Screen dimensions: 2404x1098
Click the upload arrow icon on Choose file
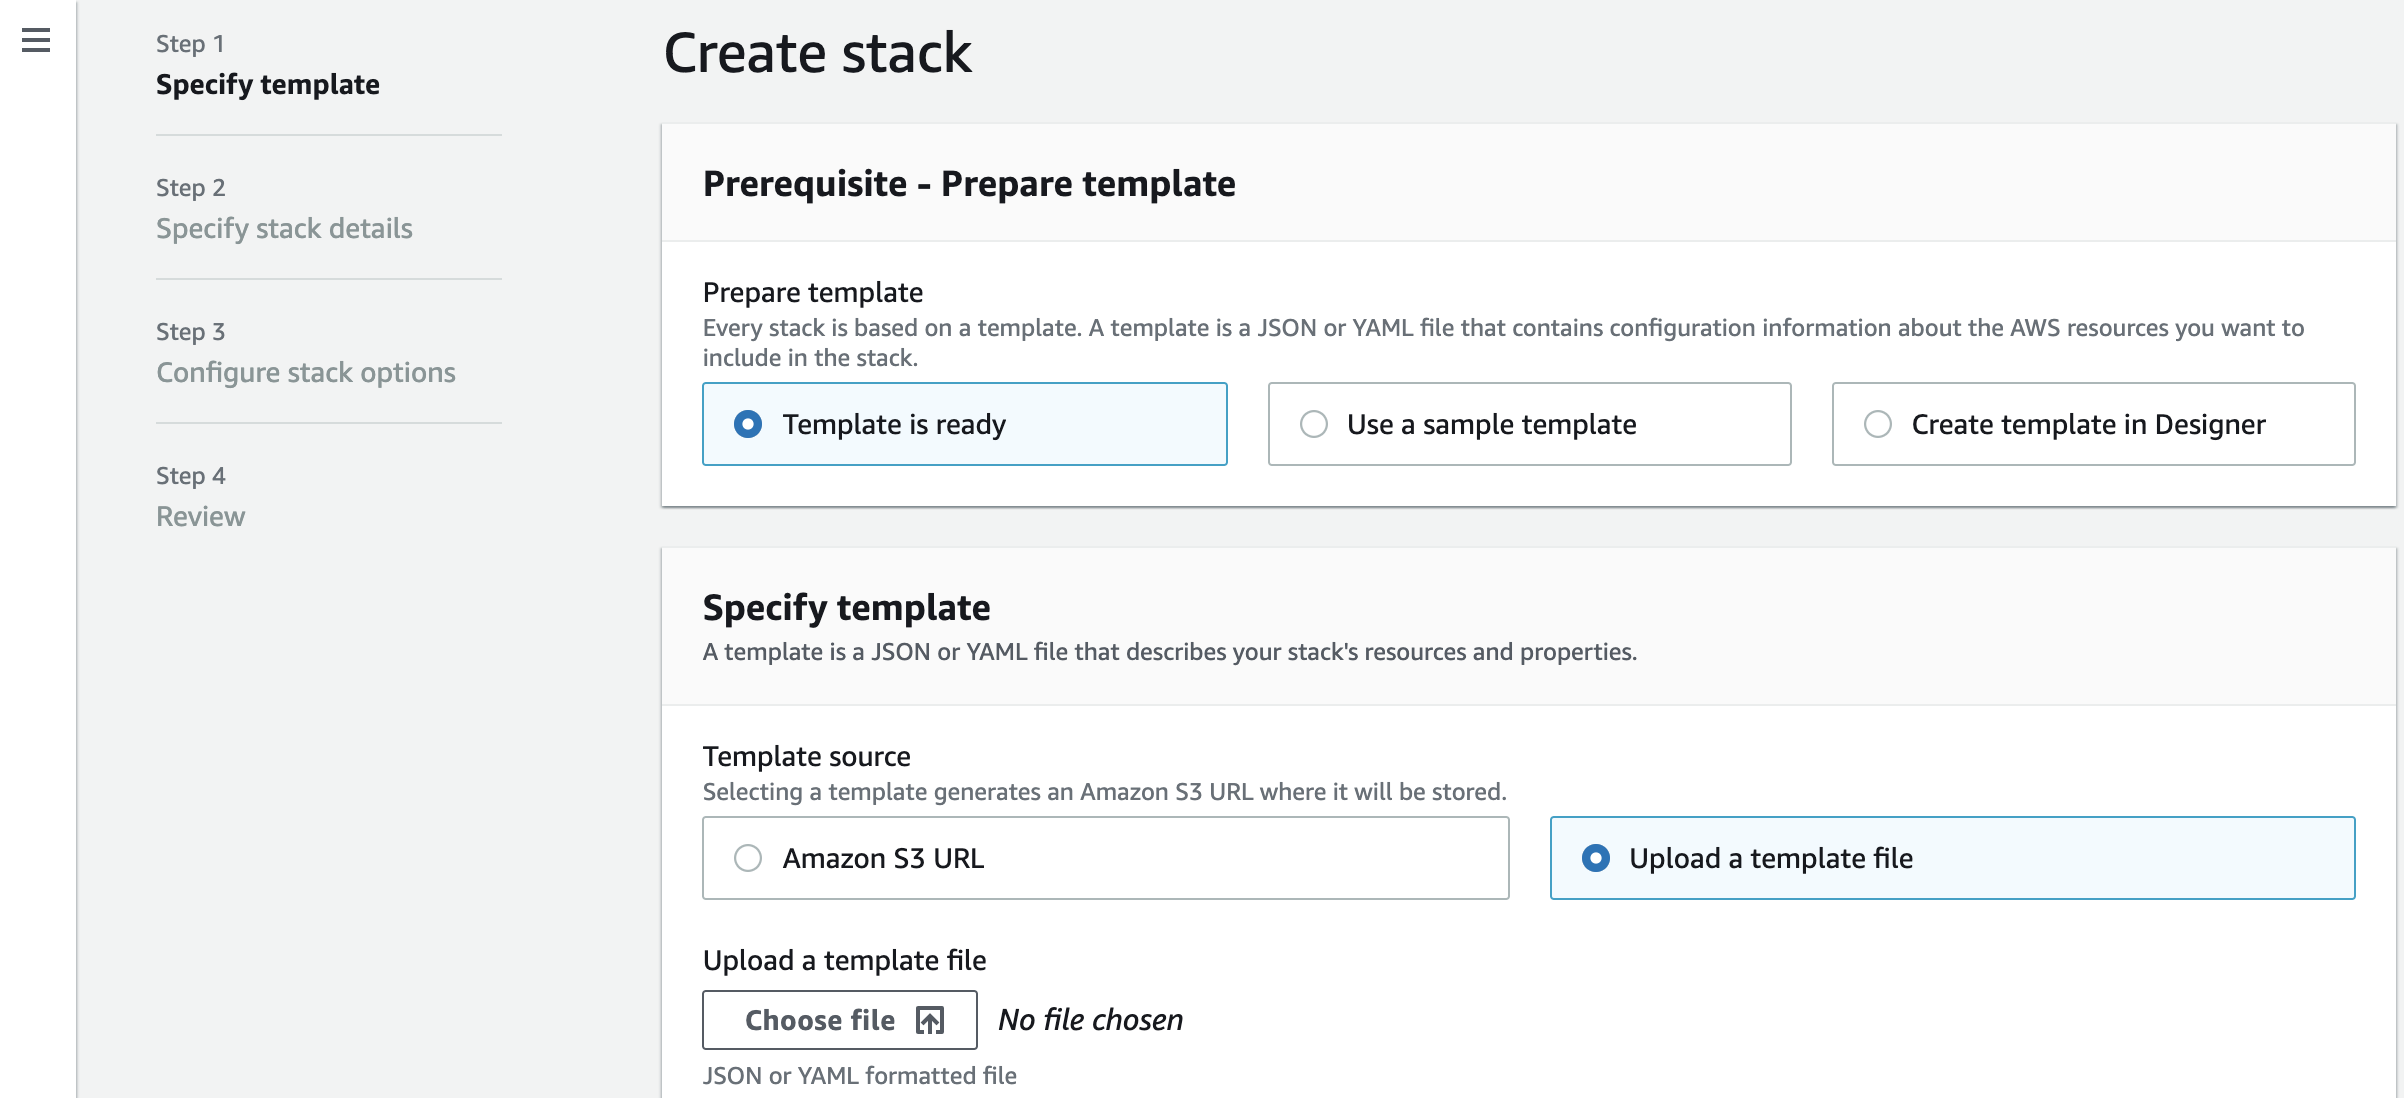[x=930, y=1020]
